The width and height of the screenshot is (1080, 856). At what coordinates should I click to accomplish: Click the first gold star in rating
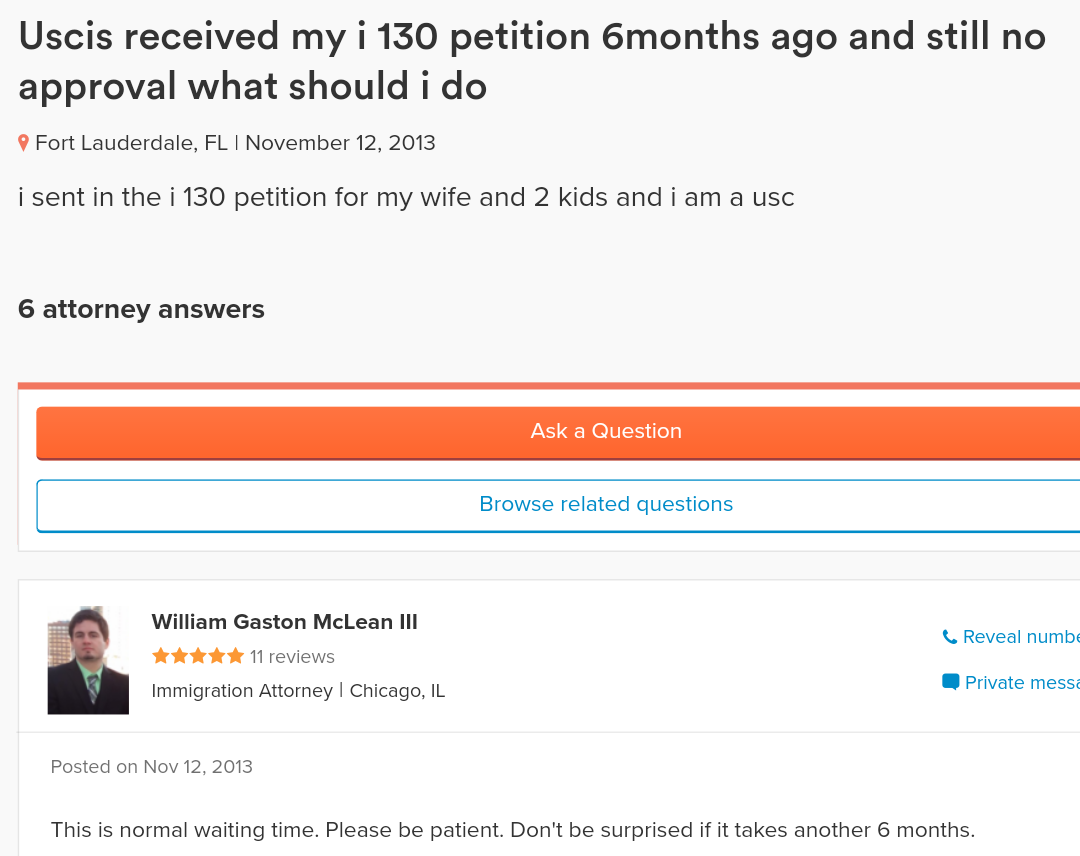click(160, 656)
